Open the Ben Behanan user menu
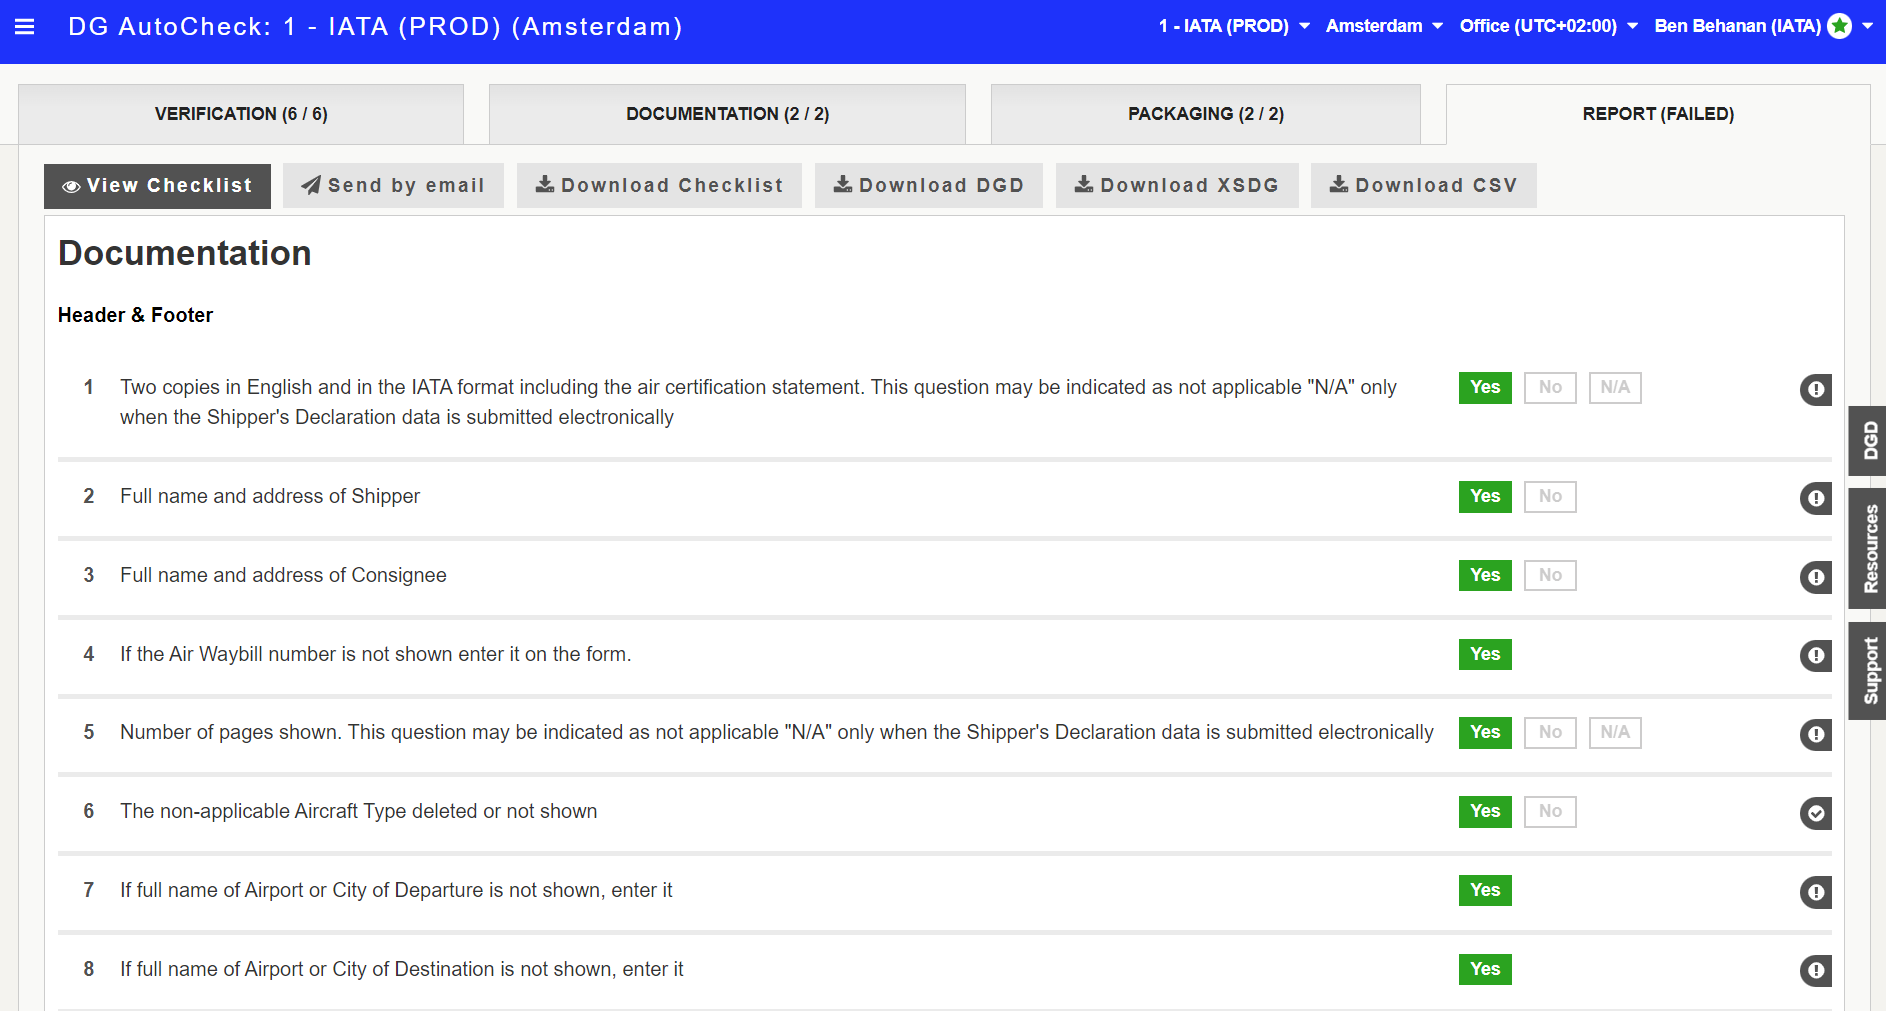Screen dimensions: 1886x1011 (1763, 26)
